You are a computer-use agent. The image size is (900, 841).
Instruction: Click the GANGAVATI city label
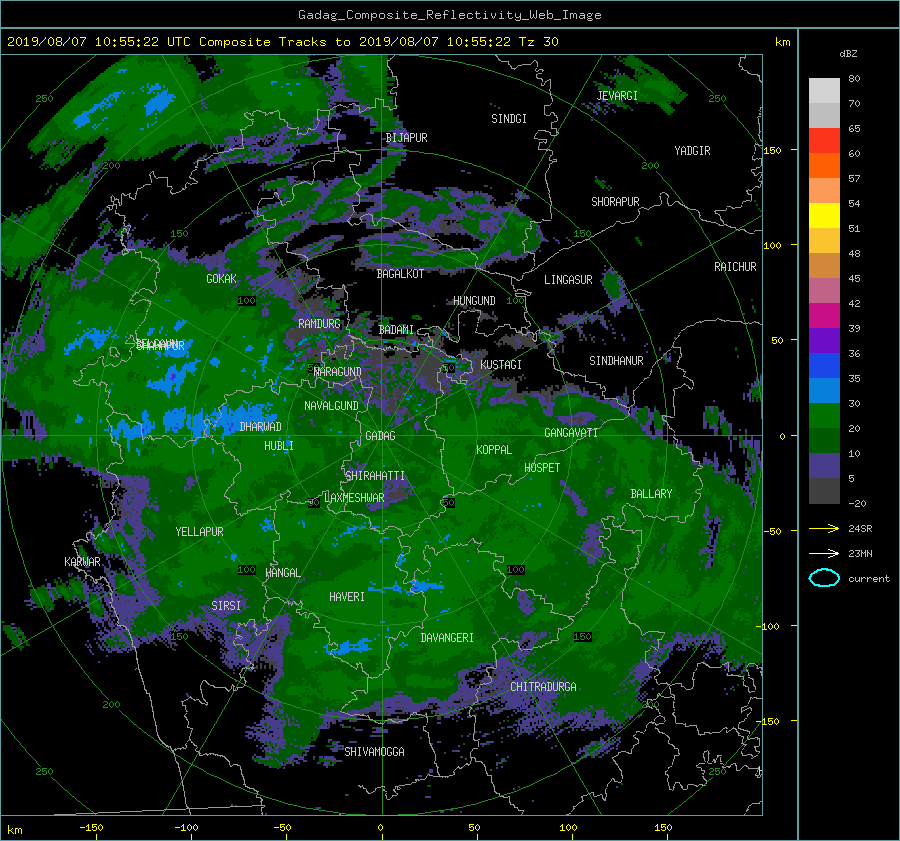click(571, 433)
